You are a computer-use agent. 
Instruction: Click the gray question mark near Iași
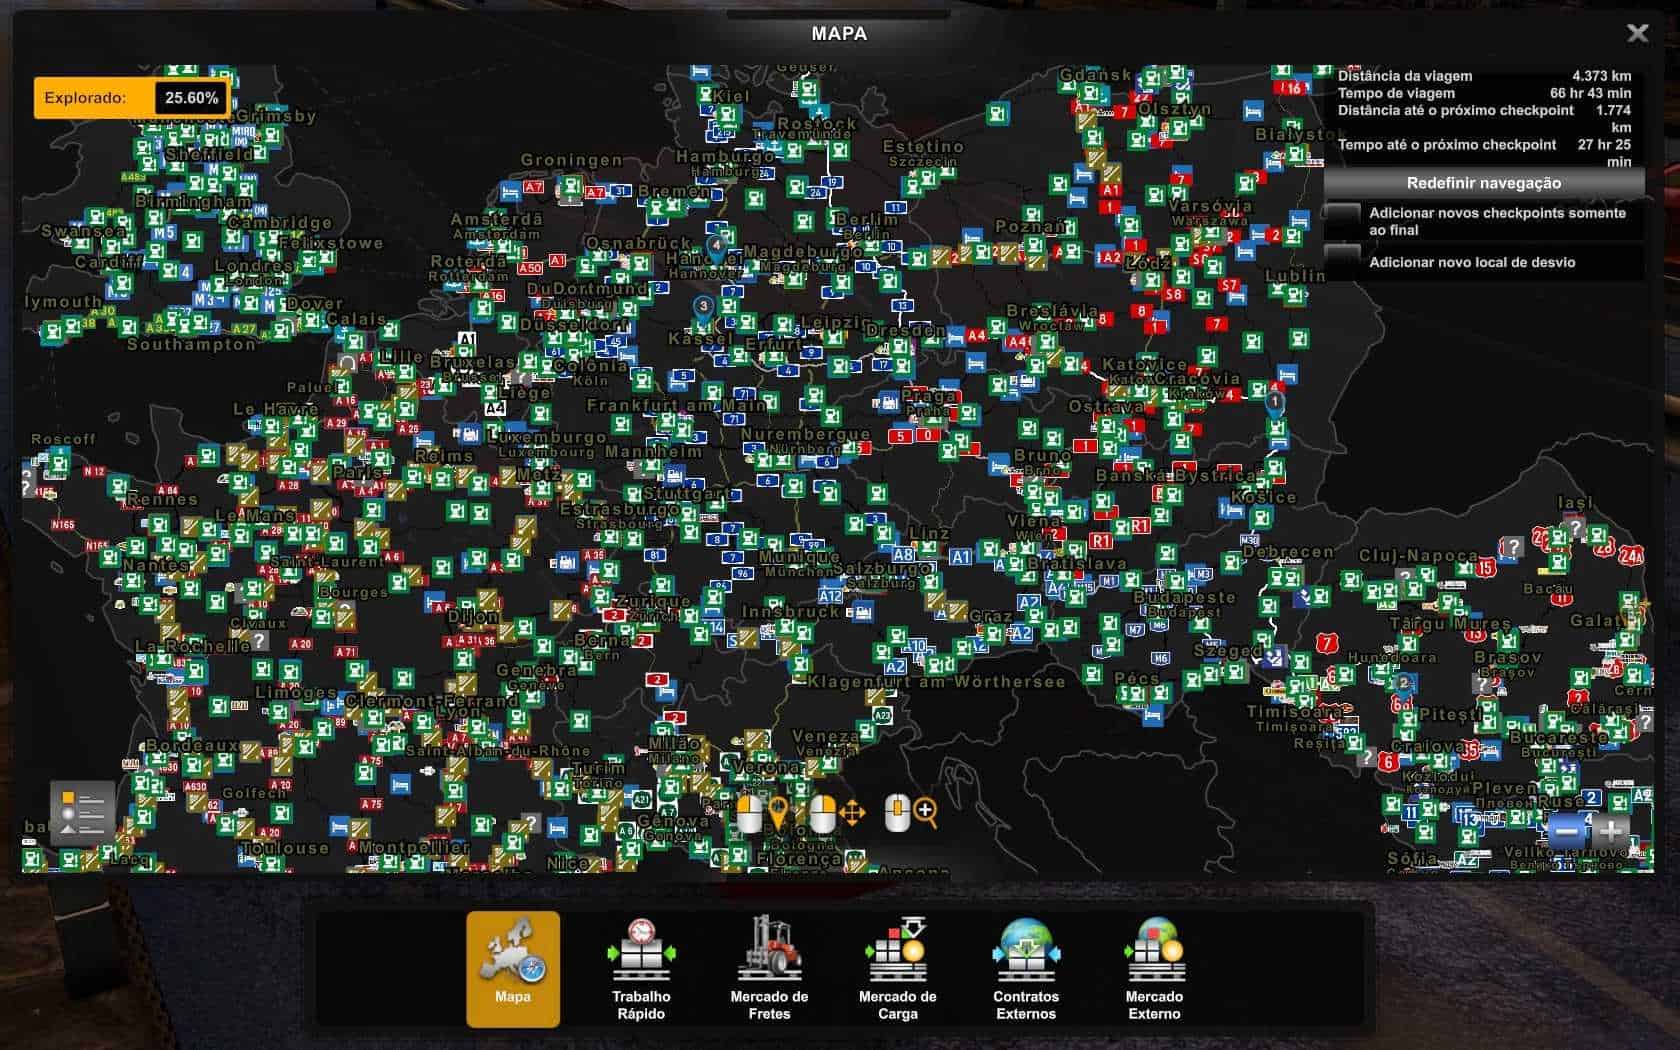point(1575,529)
